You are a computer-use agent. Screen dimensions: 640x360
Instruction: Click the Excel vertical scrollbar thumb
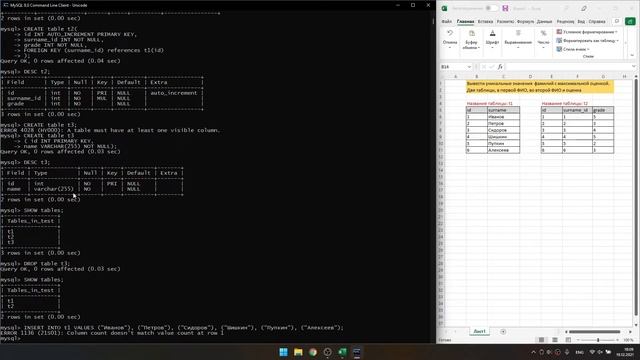coord(636,197)
